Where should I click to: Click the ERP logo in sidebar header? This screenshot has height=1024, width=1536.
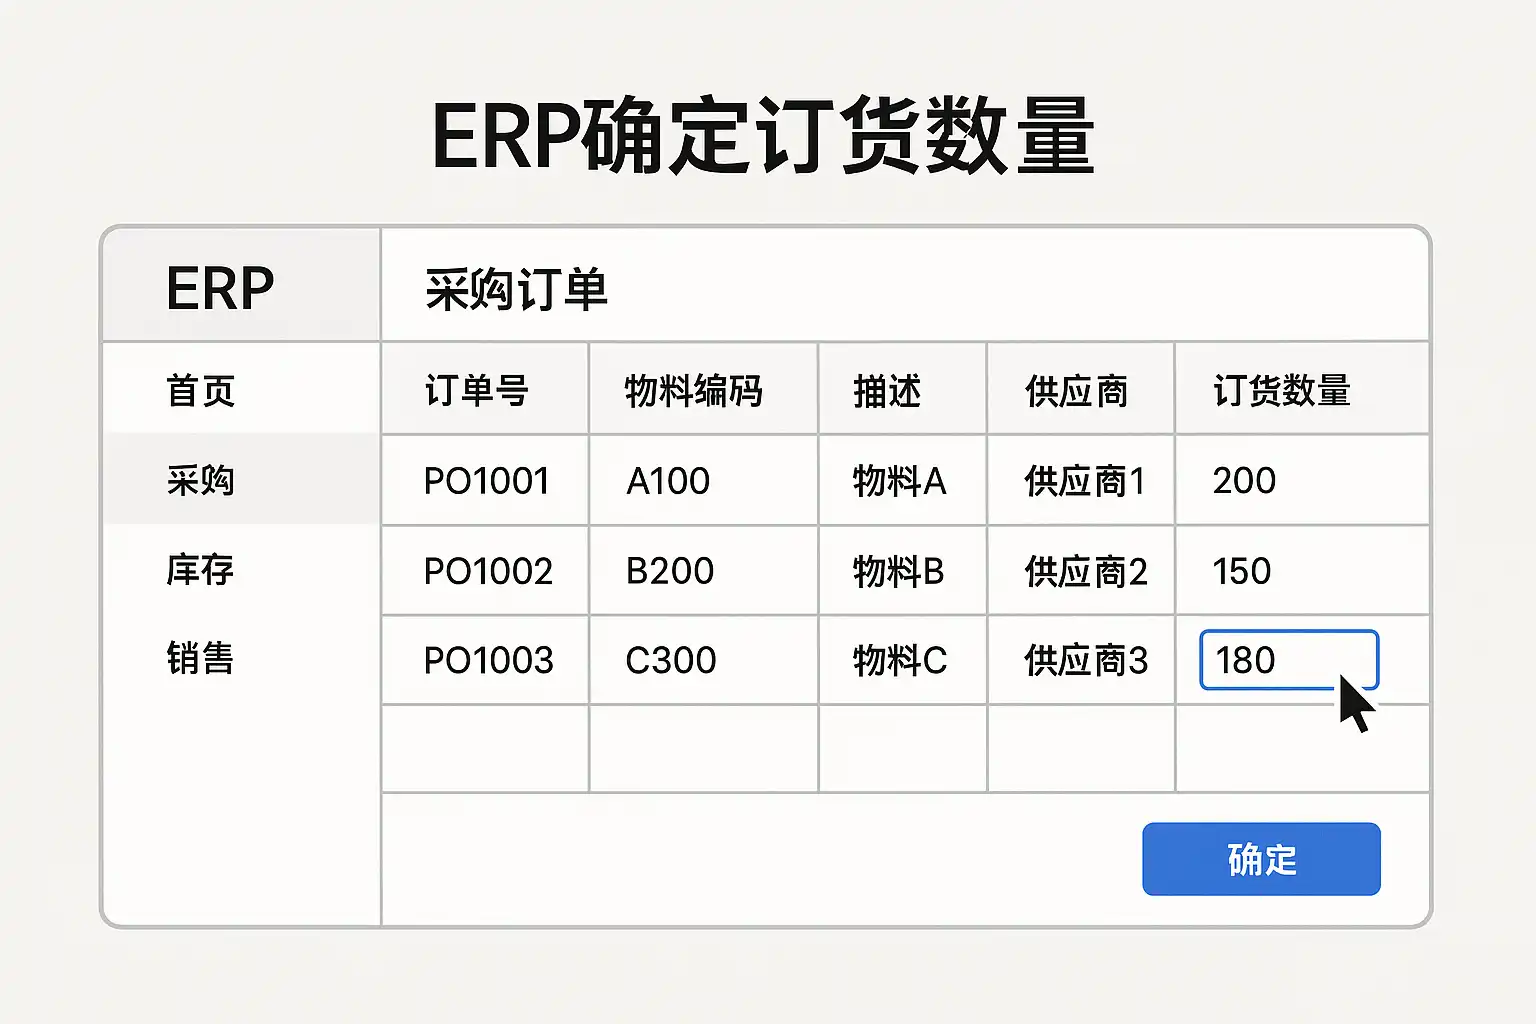click(220, 289)
